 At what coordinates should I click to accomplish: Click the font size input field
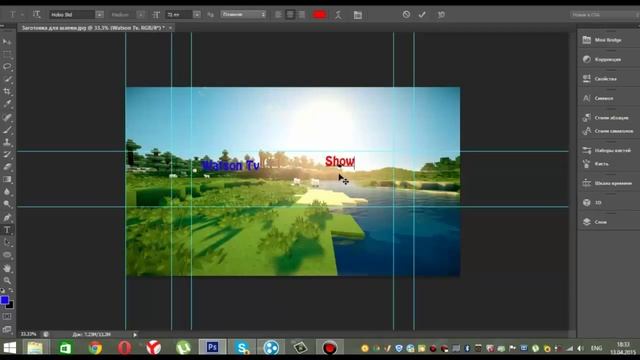click(x=179, y=15)
